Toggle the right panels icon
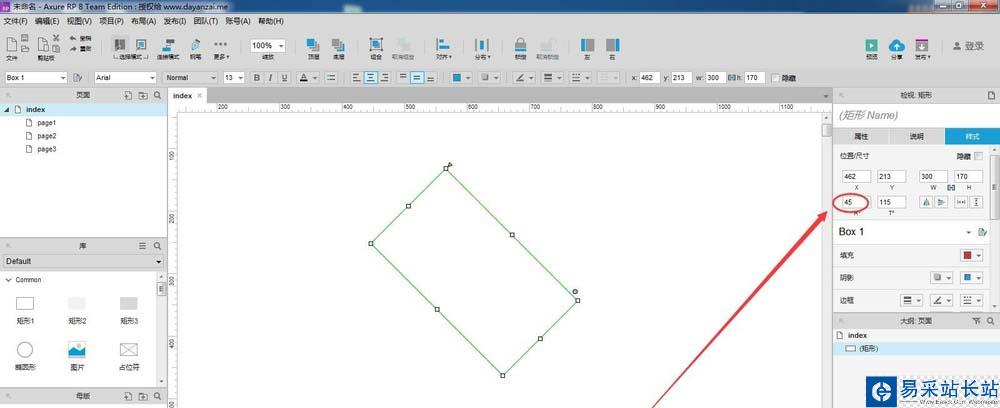 pyautogui.click(x=613, y=45)
